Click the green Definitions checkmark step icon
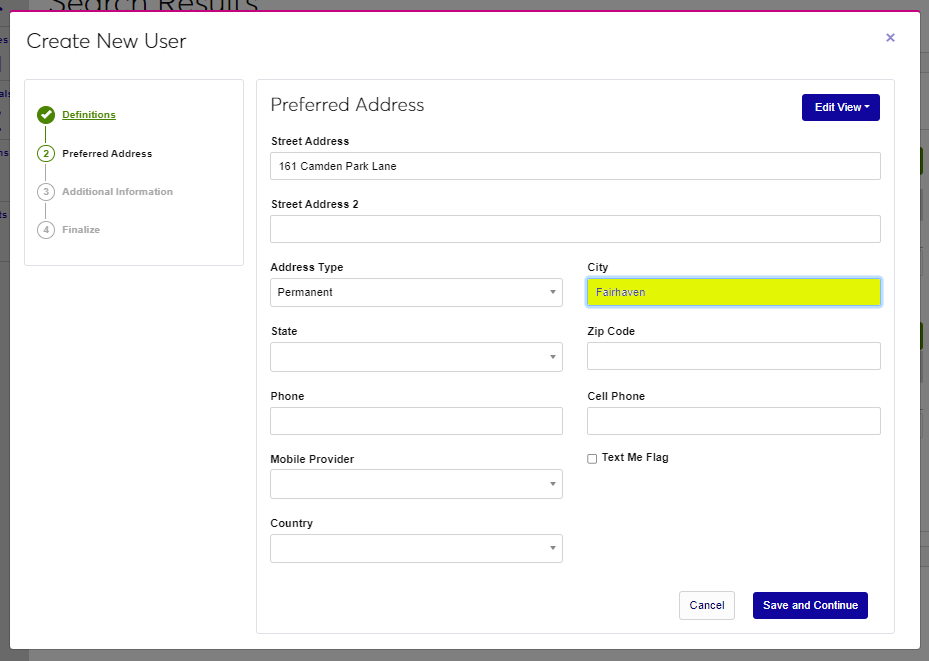 click(46, 115)
